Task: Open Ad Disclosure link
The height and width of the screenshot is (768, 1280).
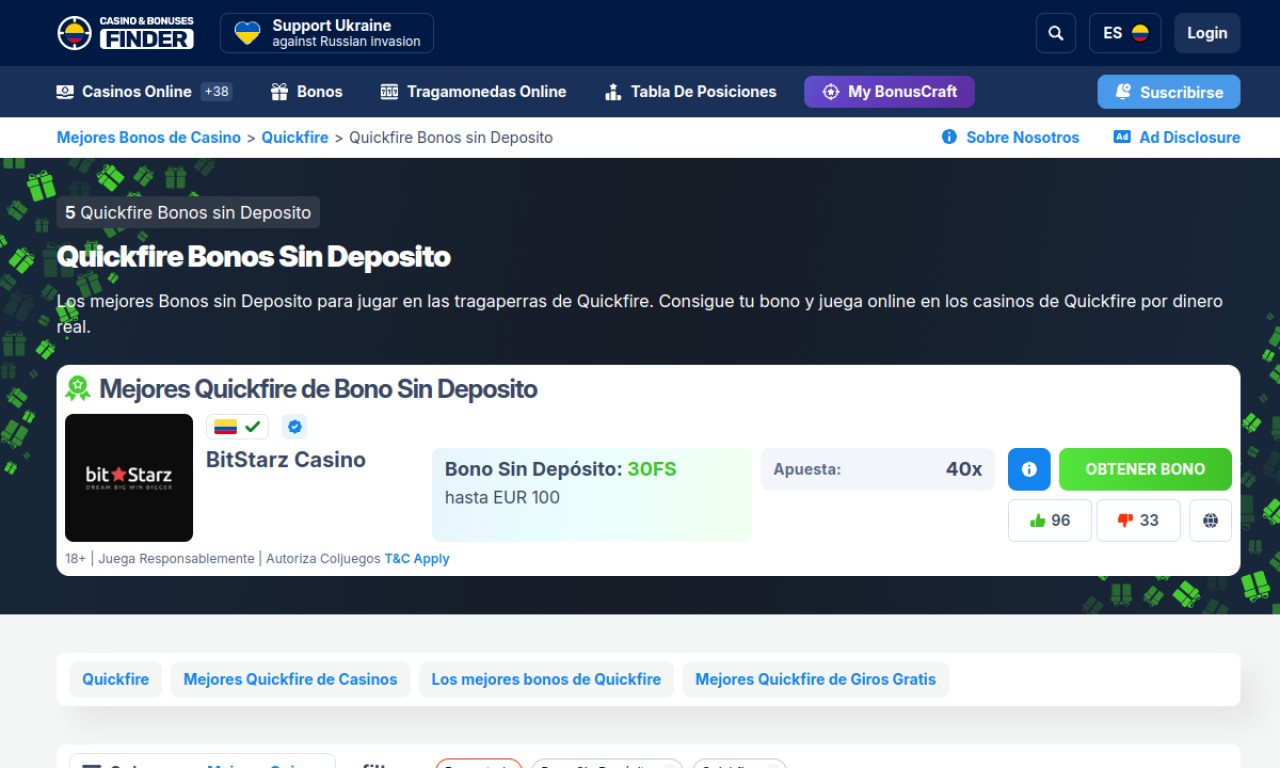Action: pyautogui.click(x=1177, y=137)
